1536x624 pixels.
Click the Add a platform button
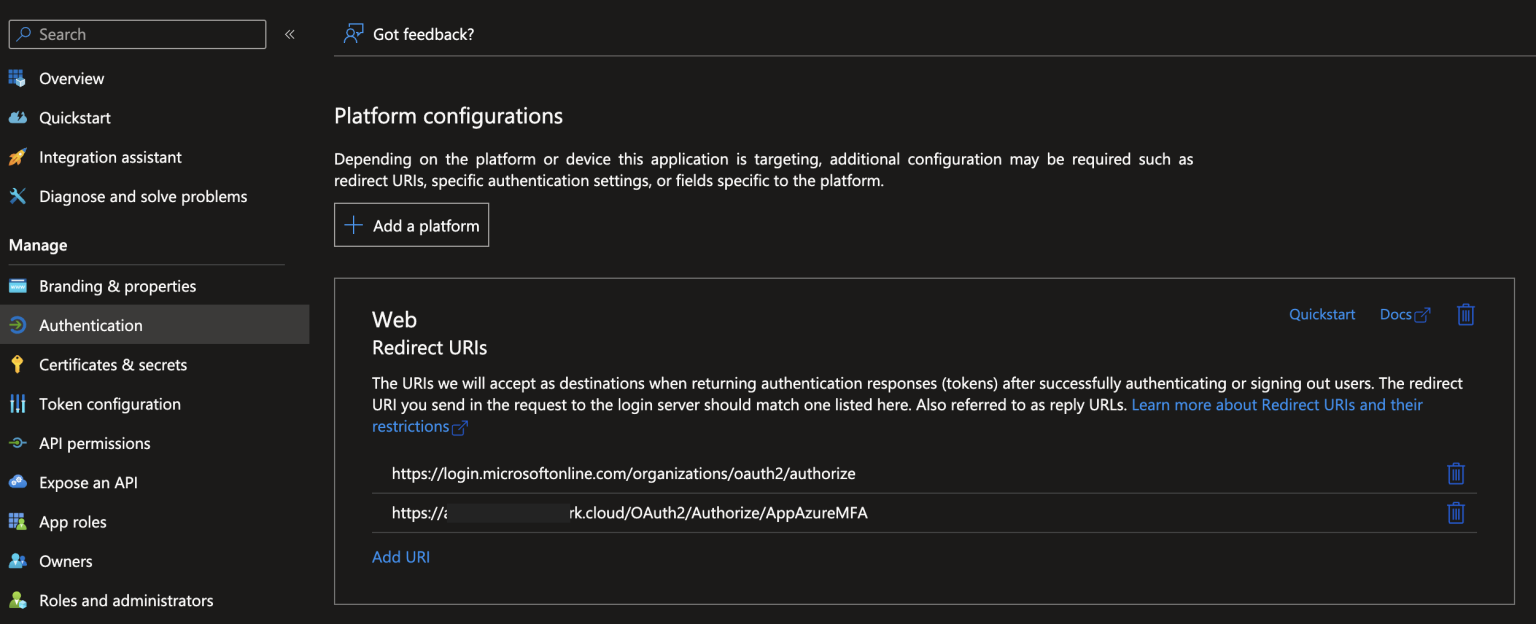pos(411,224)
